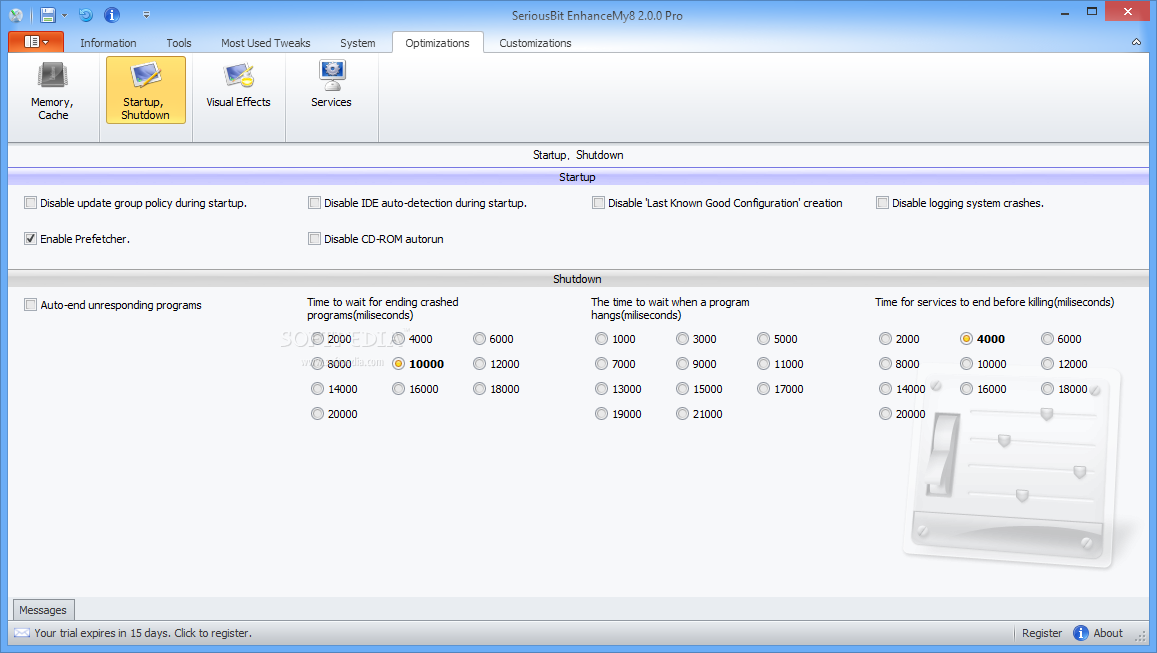
Task: Switch to the System tab
Action: click(358, 43)
